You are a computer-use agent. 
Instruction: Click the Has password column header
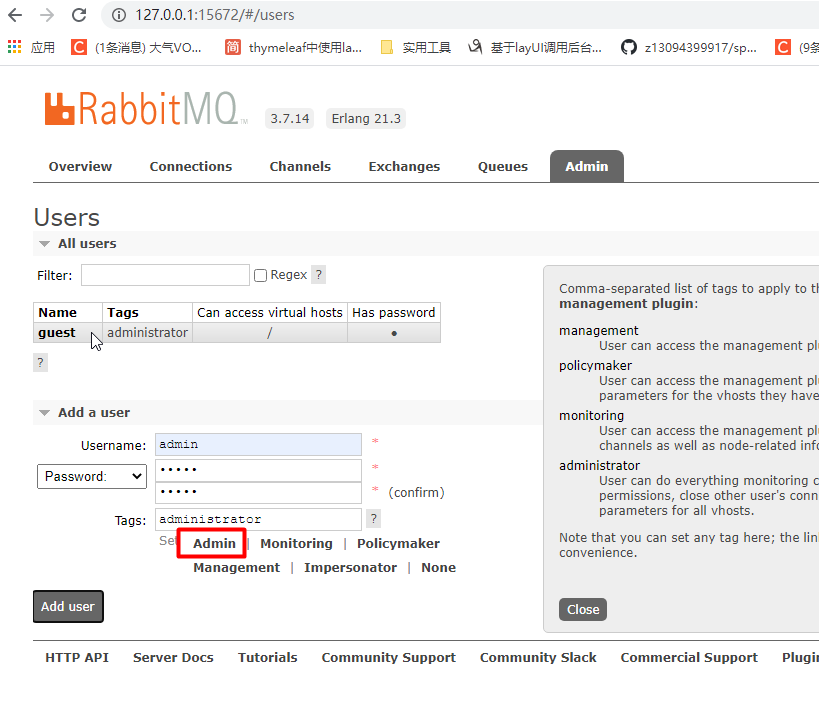[393, 312]
